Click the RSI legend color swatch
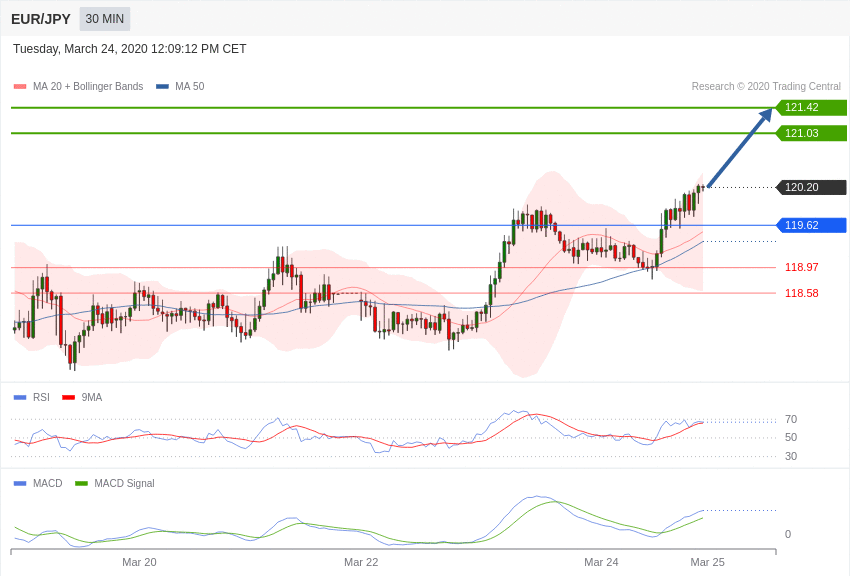850x576 pixels. pyautogui.click(x=20, y=397)
